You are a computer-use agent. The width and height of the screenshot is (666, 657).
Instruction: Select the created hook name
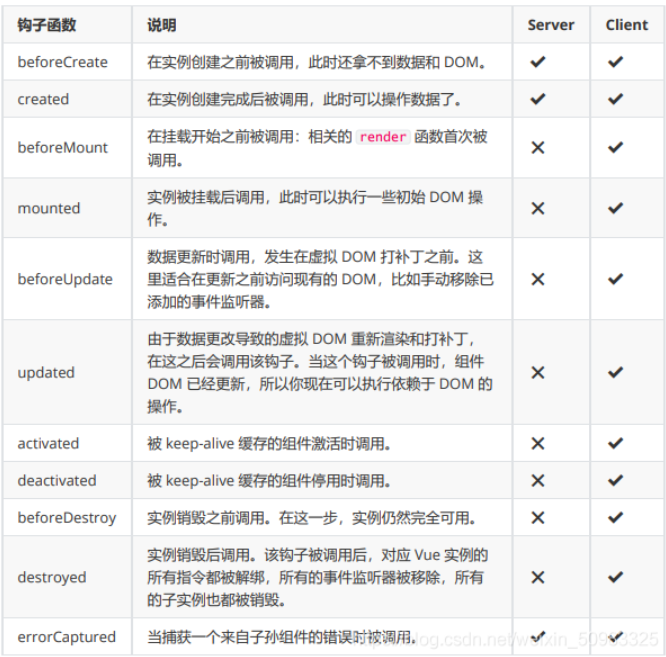(x=43, y=99)
